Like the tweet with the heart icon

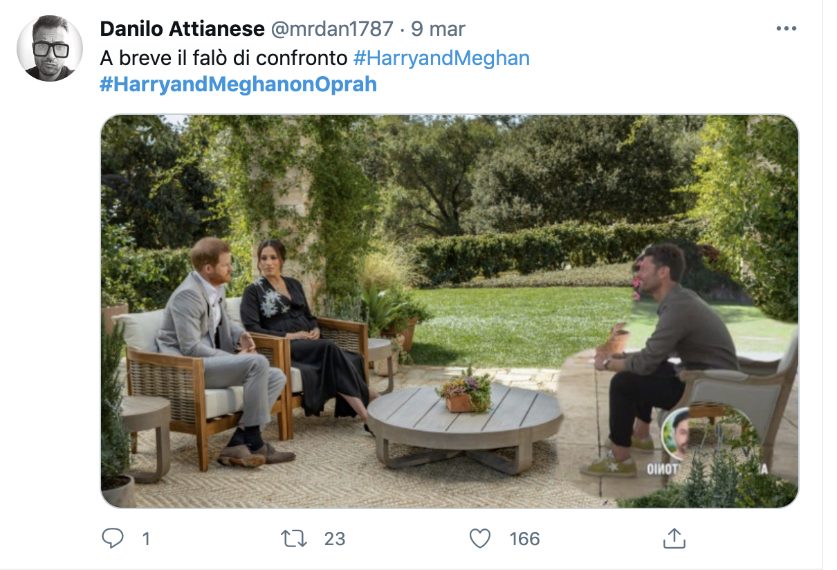[481, 538]
